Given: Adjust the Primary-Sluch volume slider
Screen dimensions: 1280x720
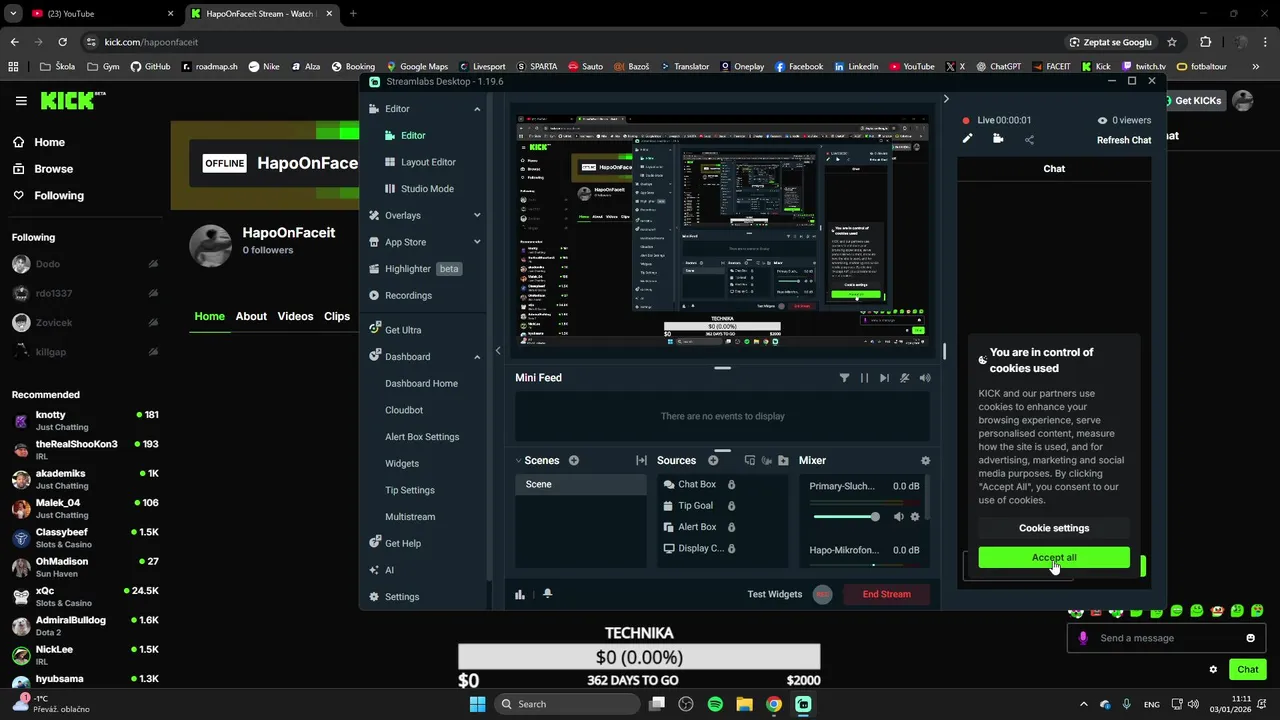Looking at the screenshot, I should pos(846,517).
